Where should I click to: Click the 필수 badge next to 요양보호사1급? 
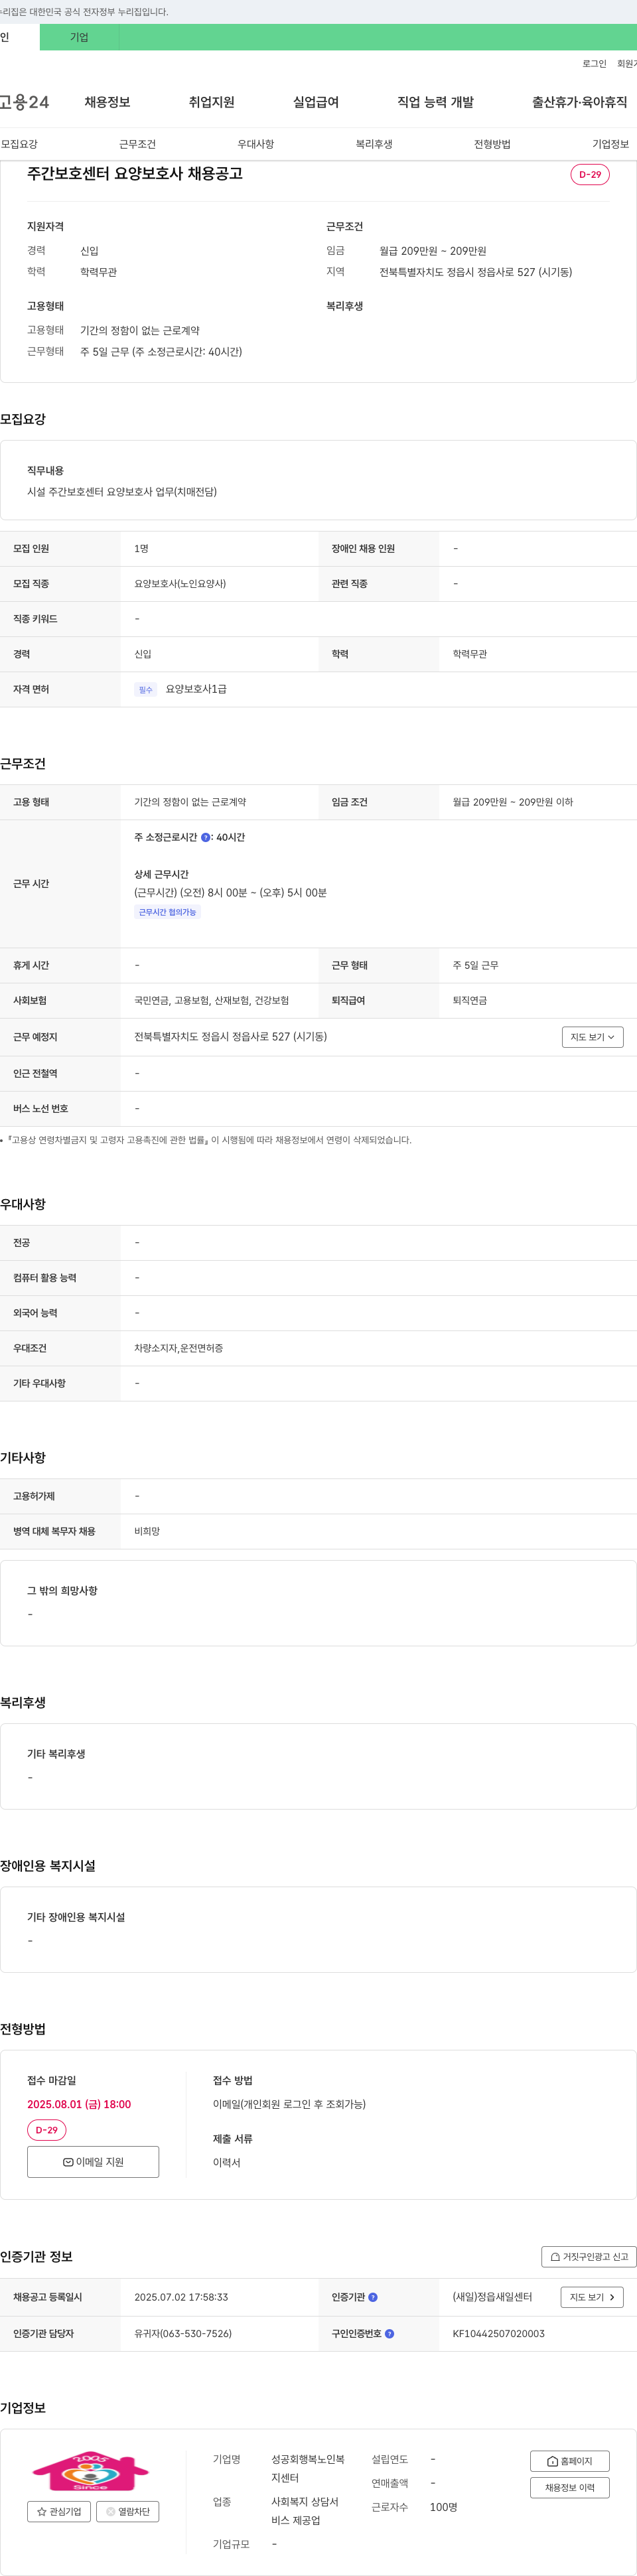(145, 689)
